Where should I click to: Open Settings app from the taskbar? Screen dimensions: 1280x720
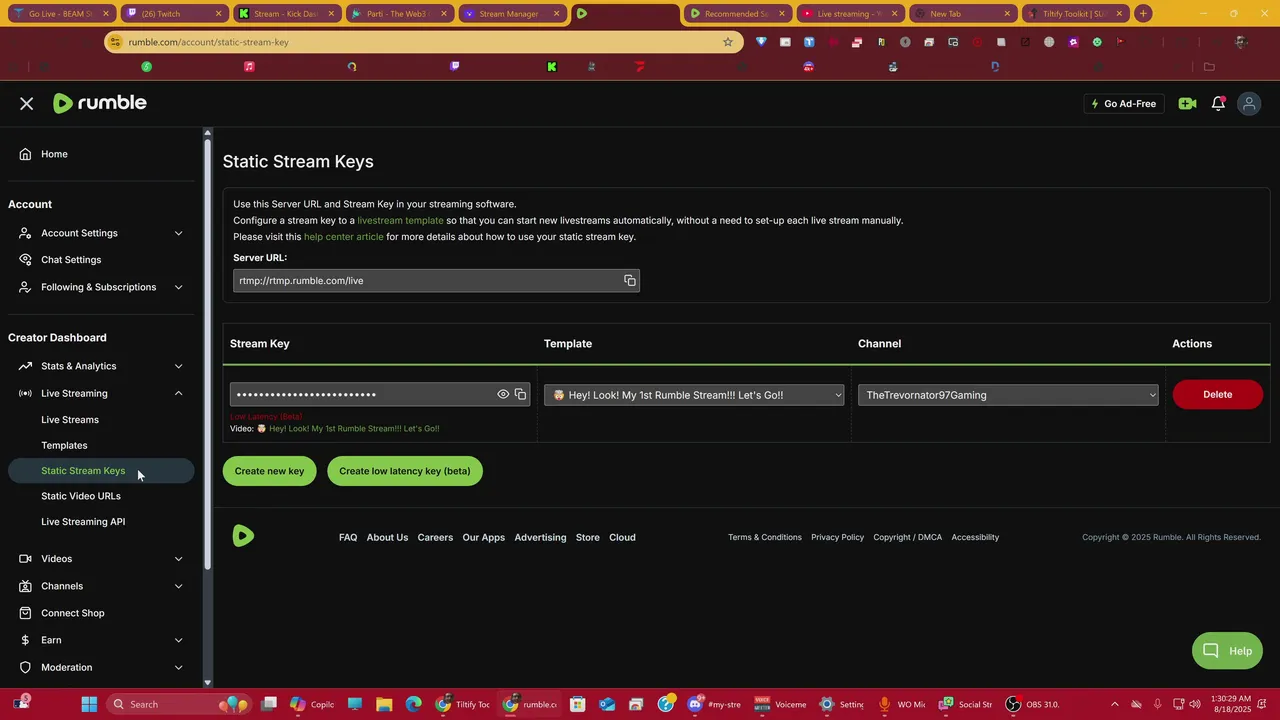point(841,704)
